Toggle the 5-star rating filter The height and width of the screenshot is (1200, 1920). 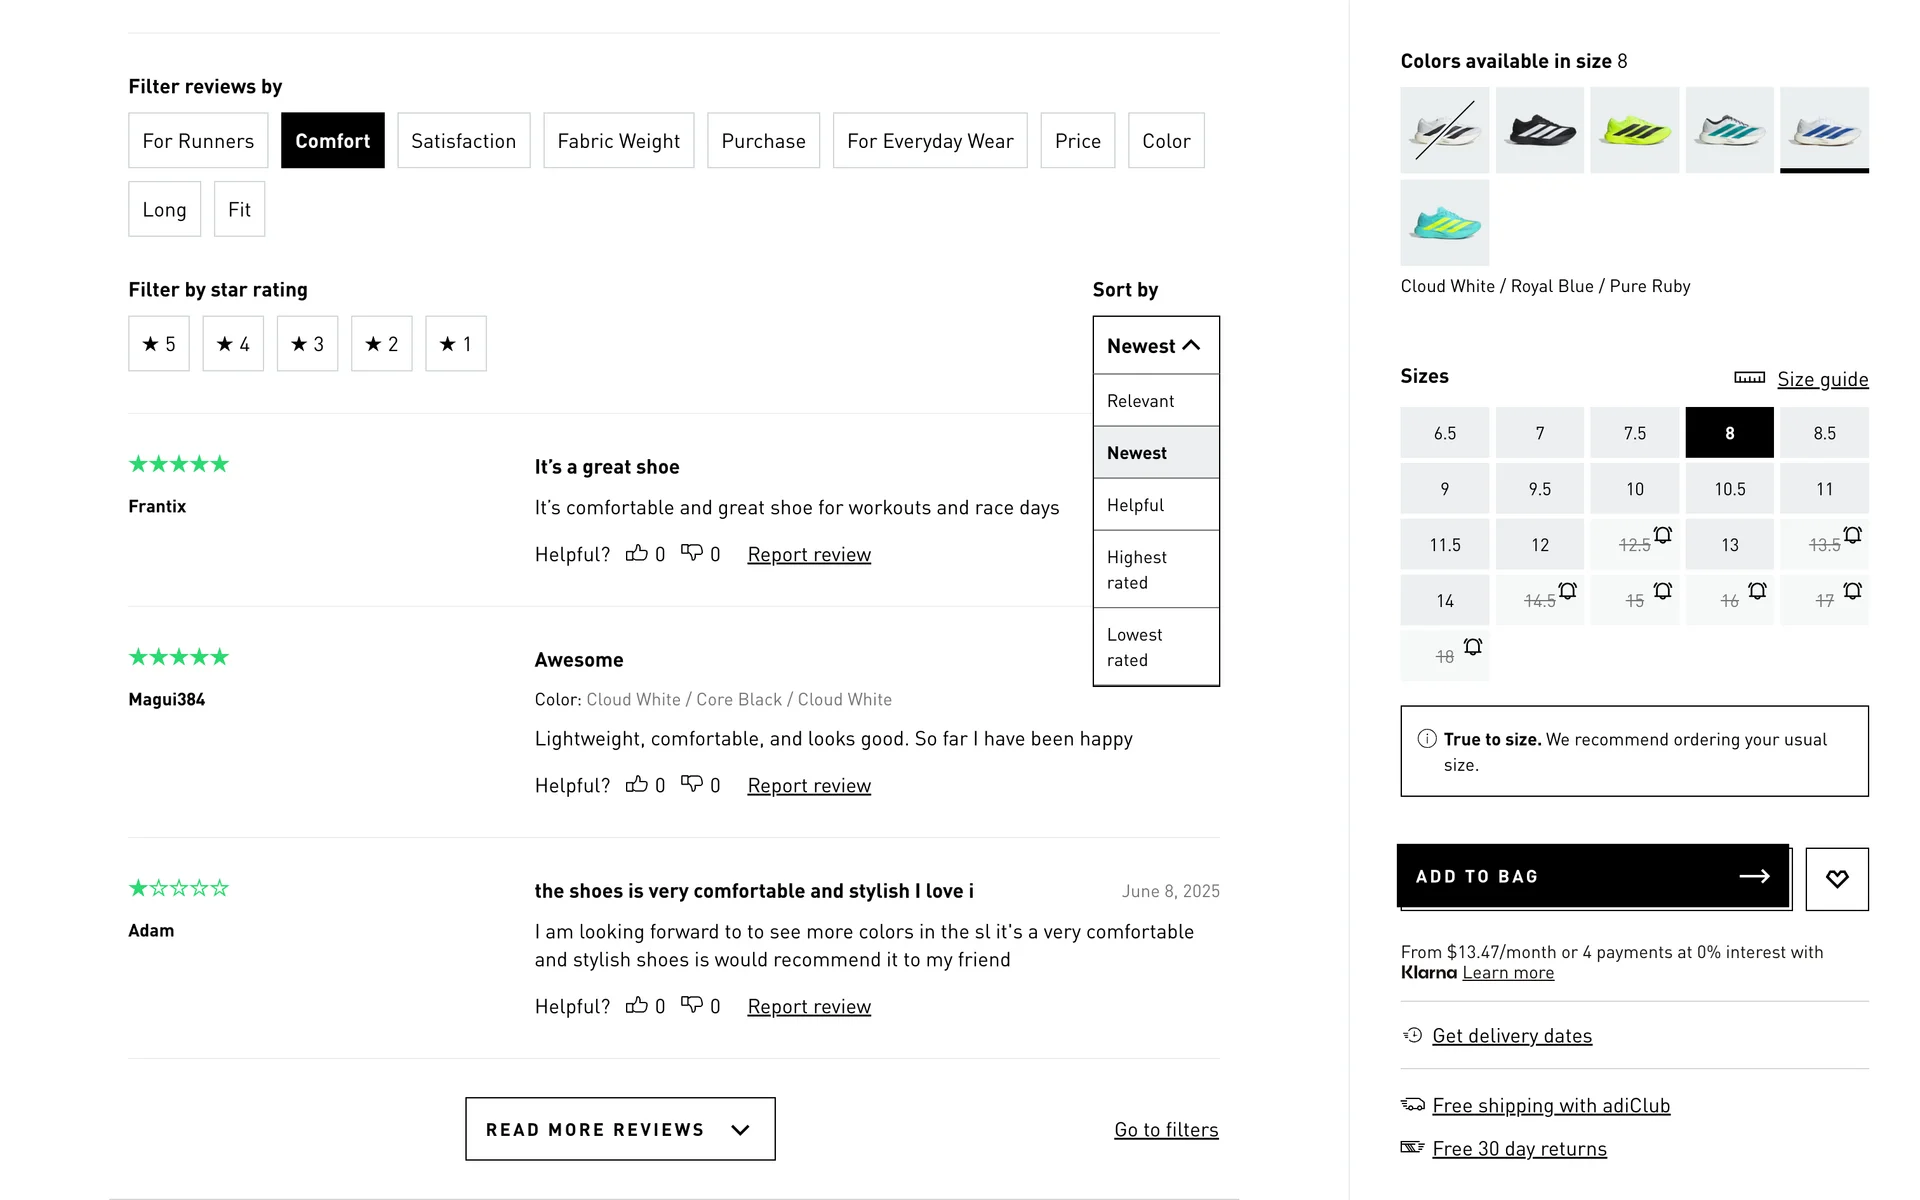pos(159,344)
